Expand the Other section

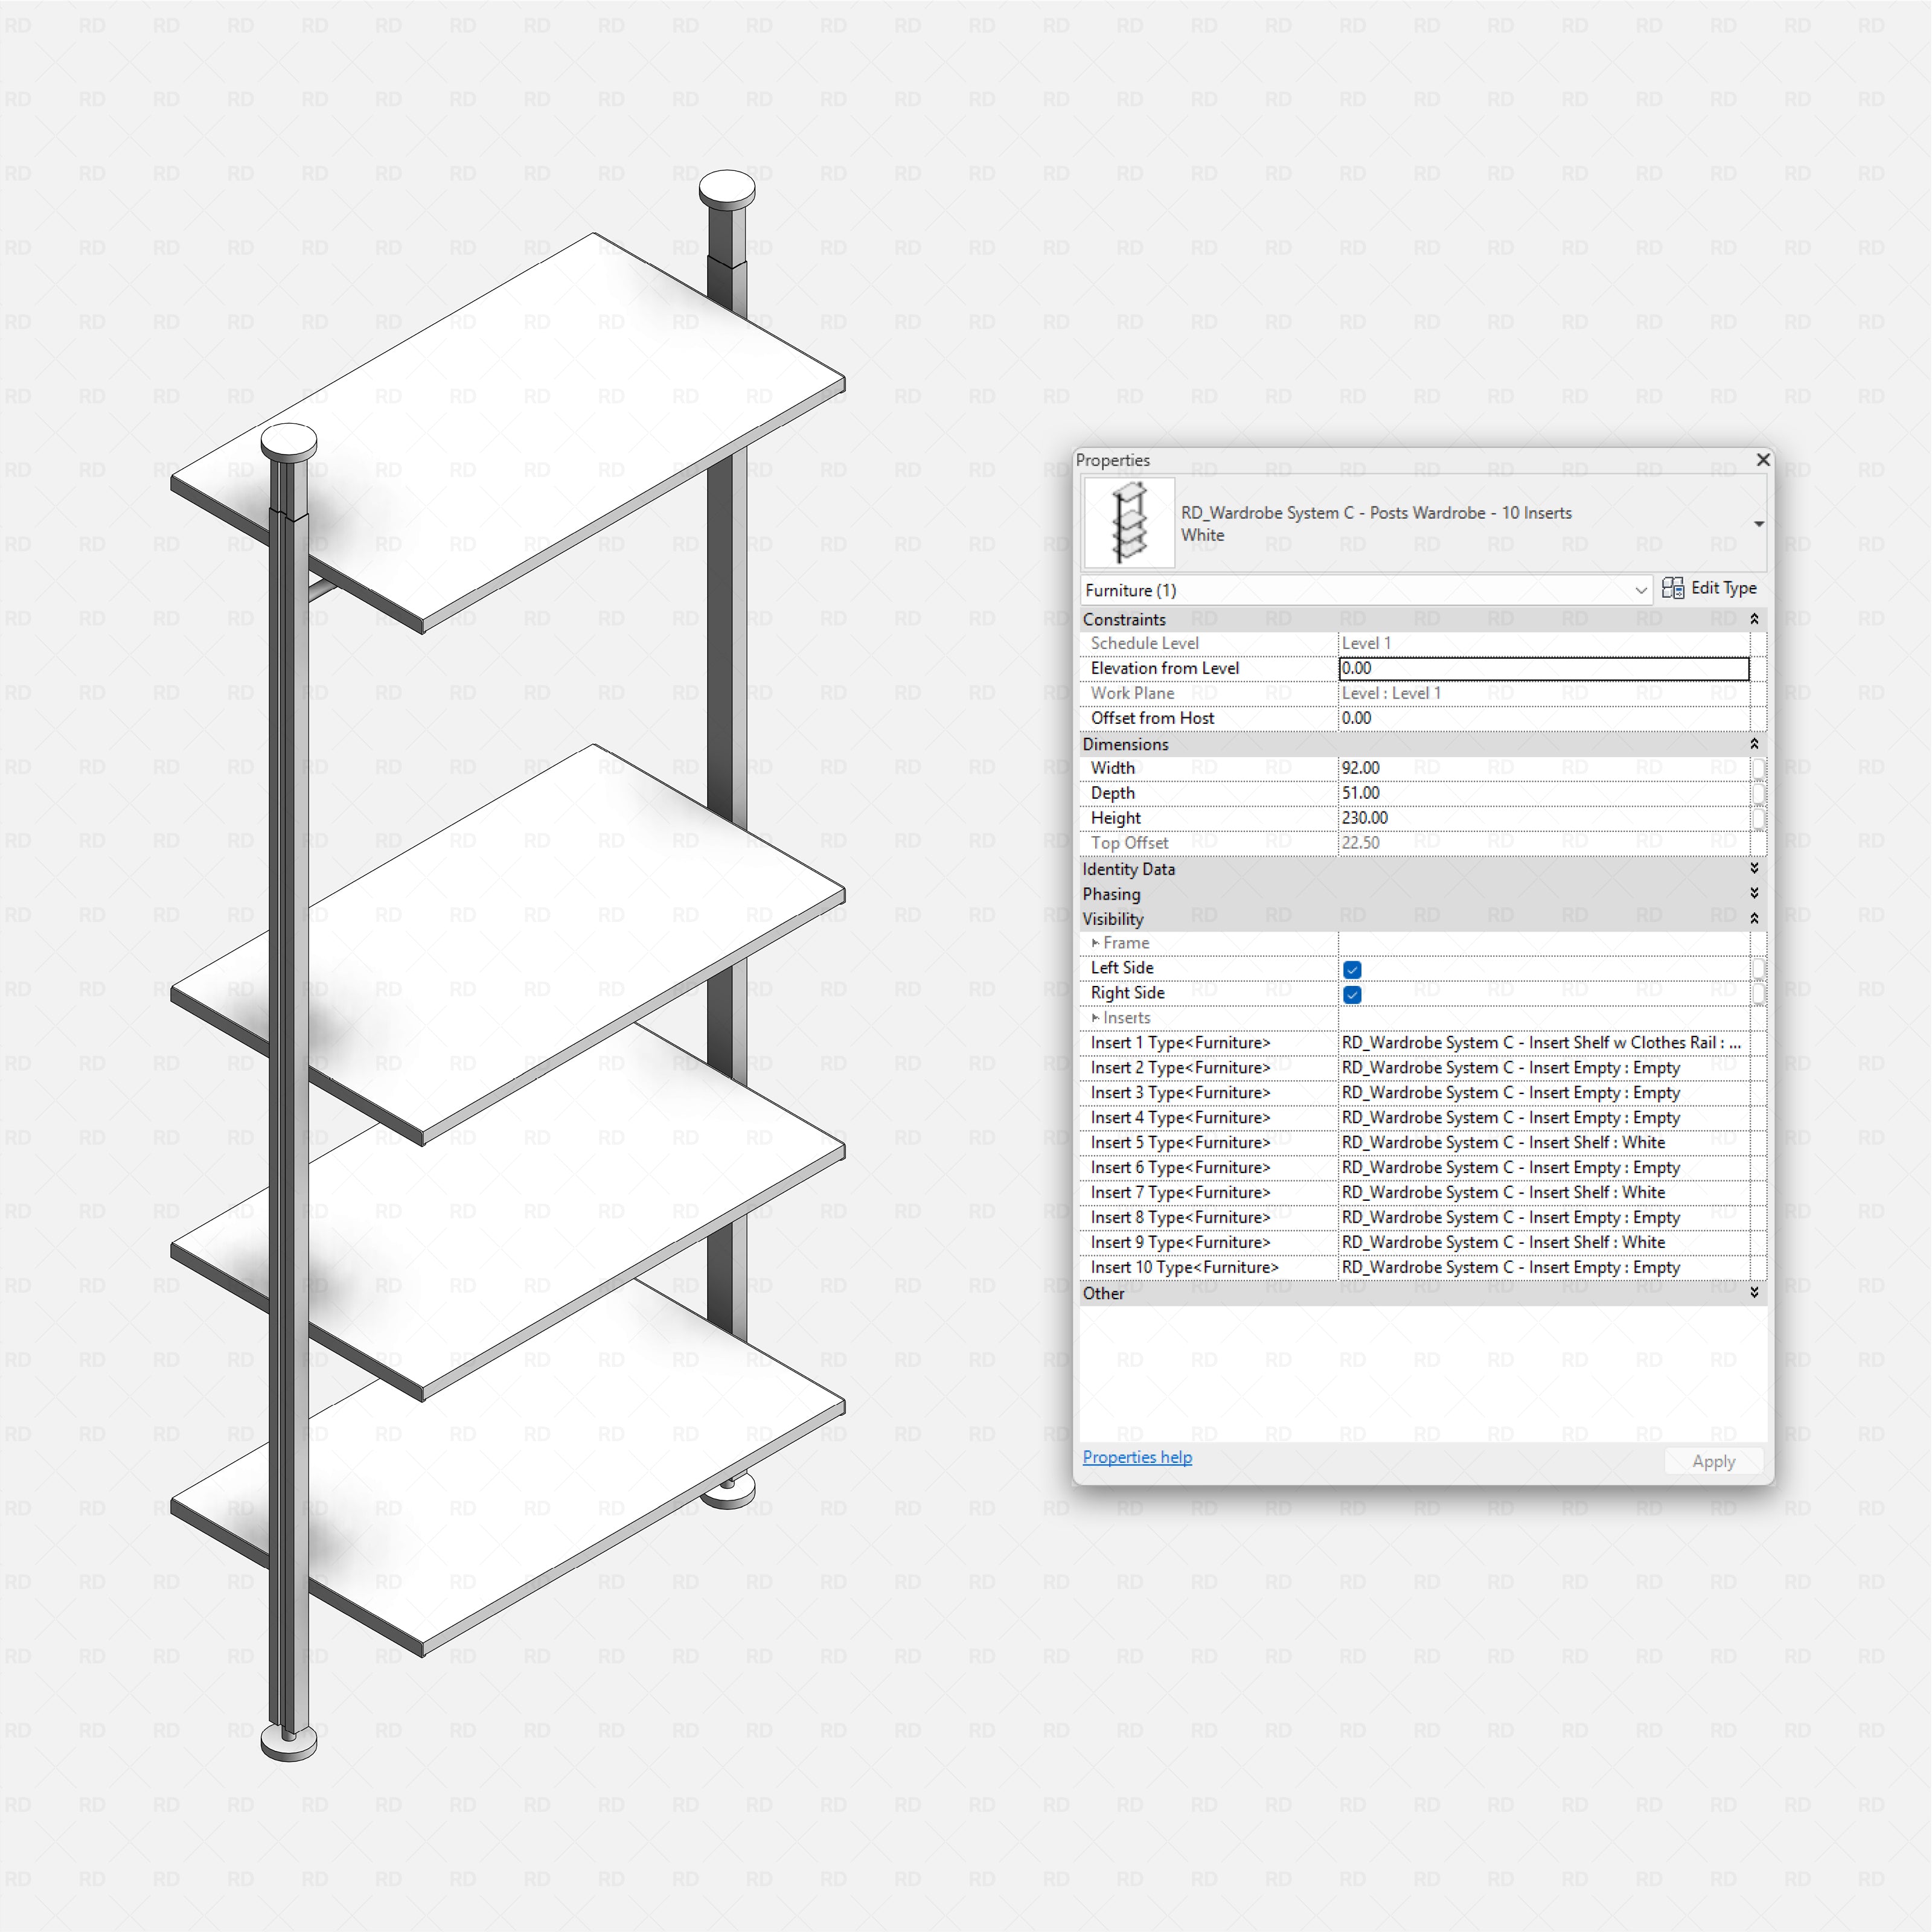pos(1754,1293)
